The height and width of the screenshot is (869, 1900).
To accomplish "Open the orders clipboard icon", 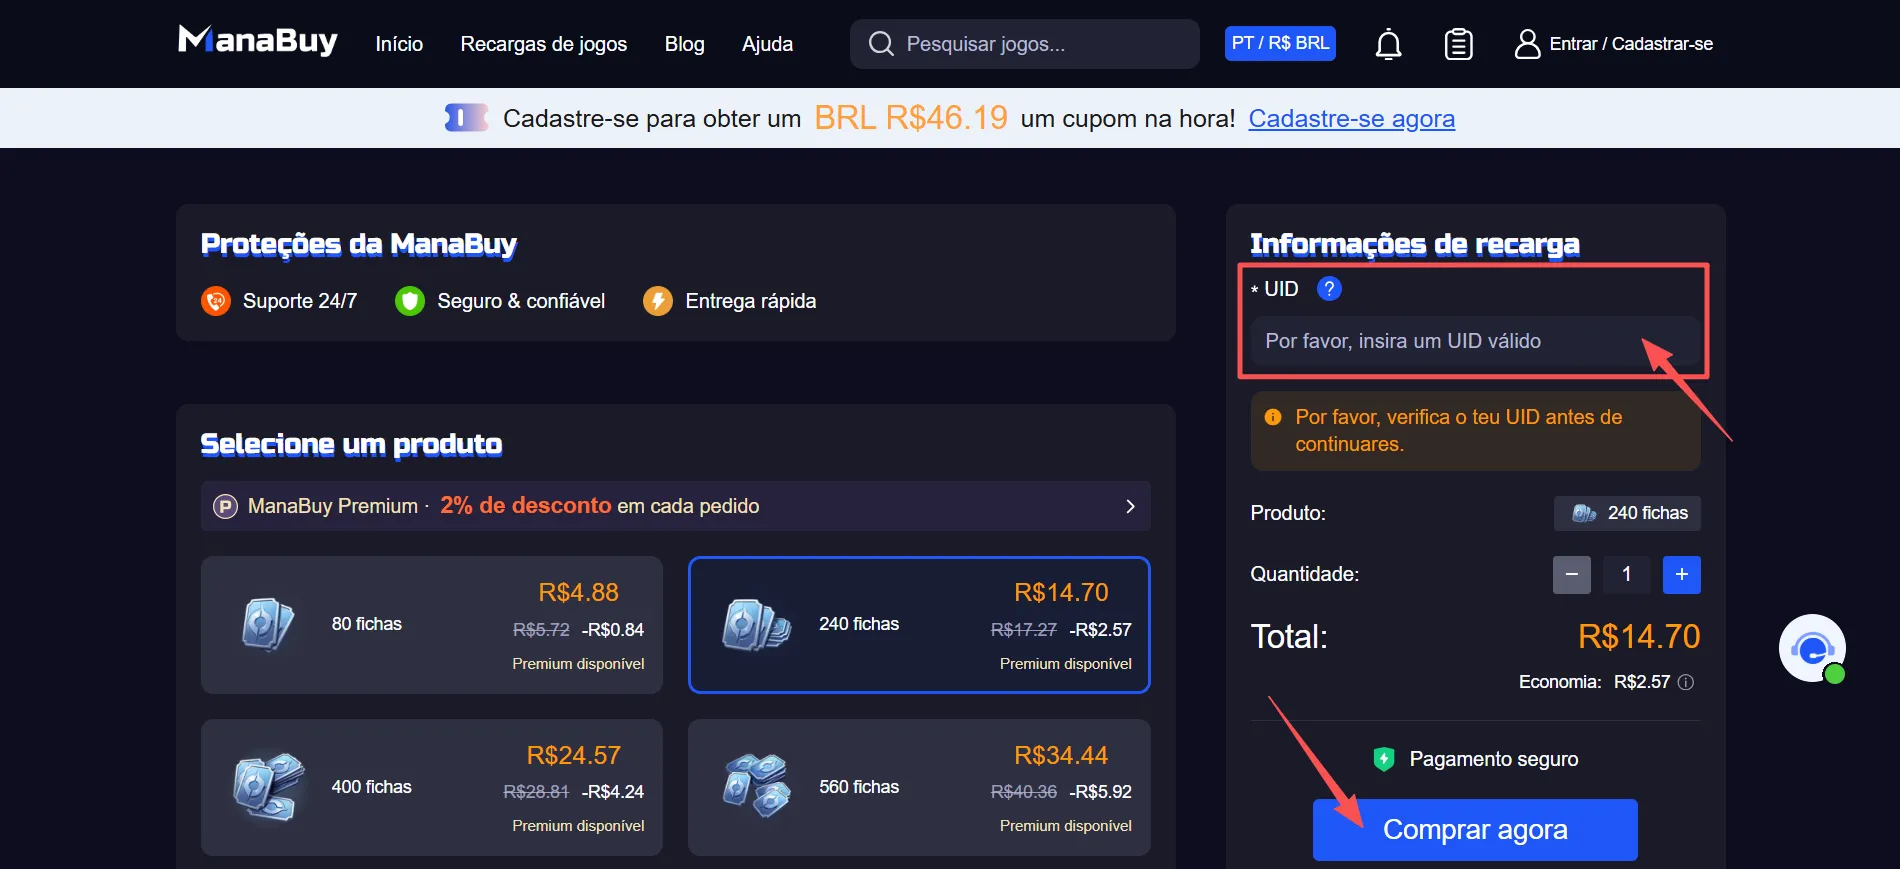I will point(1458,44).
